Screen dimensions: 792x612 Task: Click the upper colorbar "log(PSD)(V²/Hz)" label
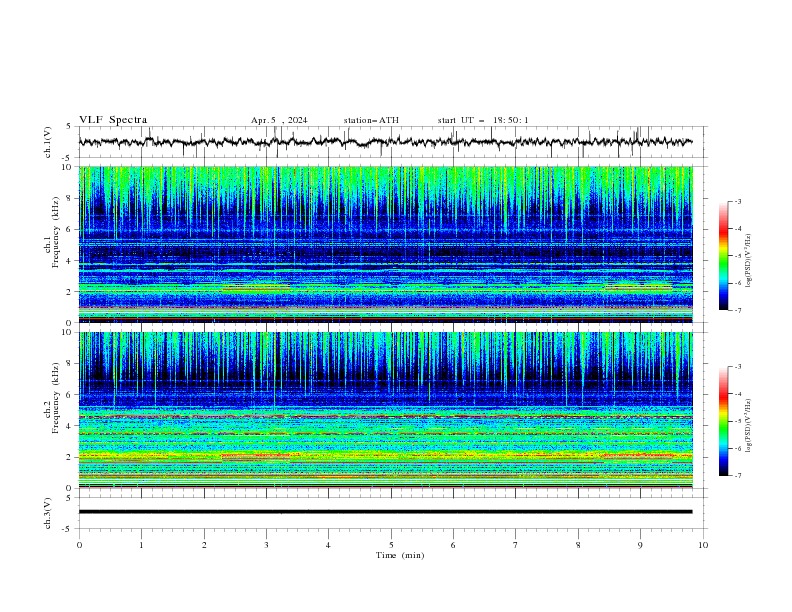(749, 261)
